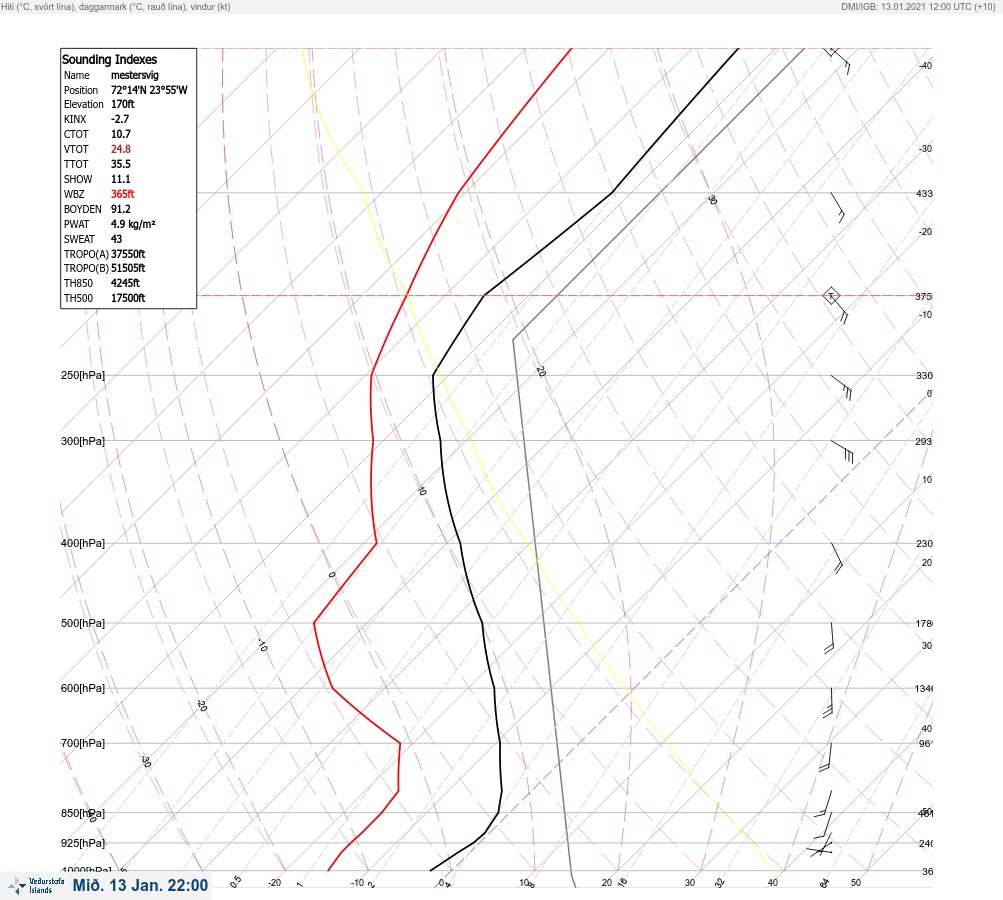
Task: Click the Sounding Indexes heading
Action: pos(109,59)
